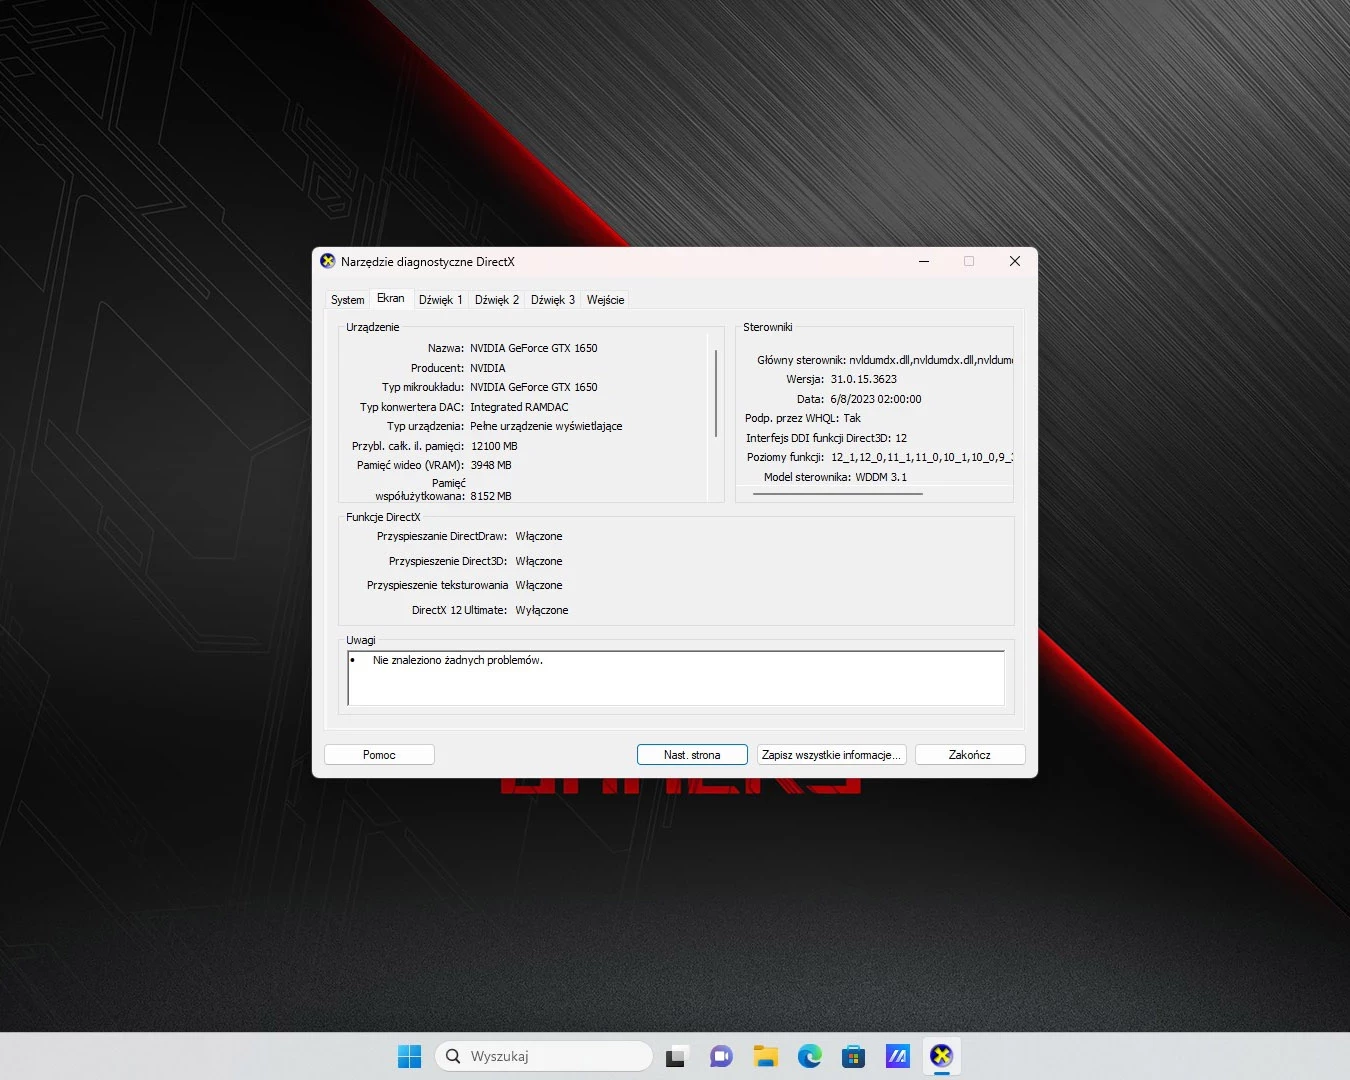Open Microsoft Edge from the taskbar
This screenshot has width=1350, height=1080.
point(810,1056)
